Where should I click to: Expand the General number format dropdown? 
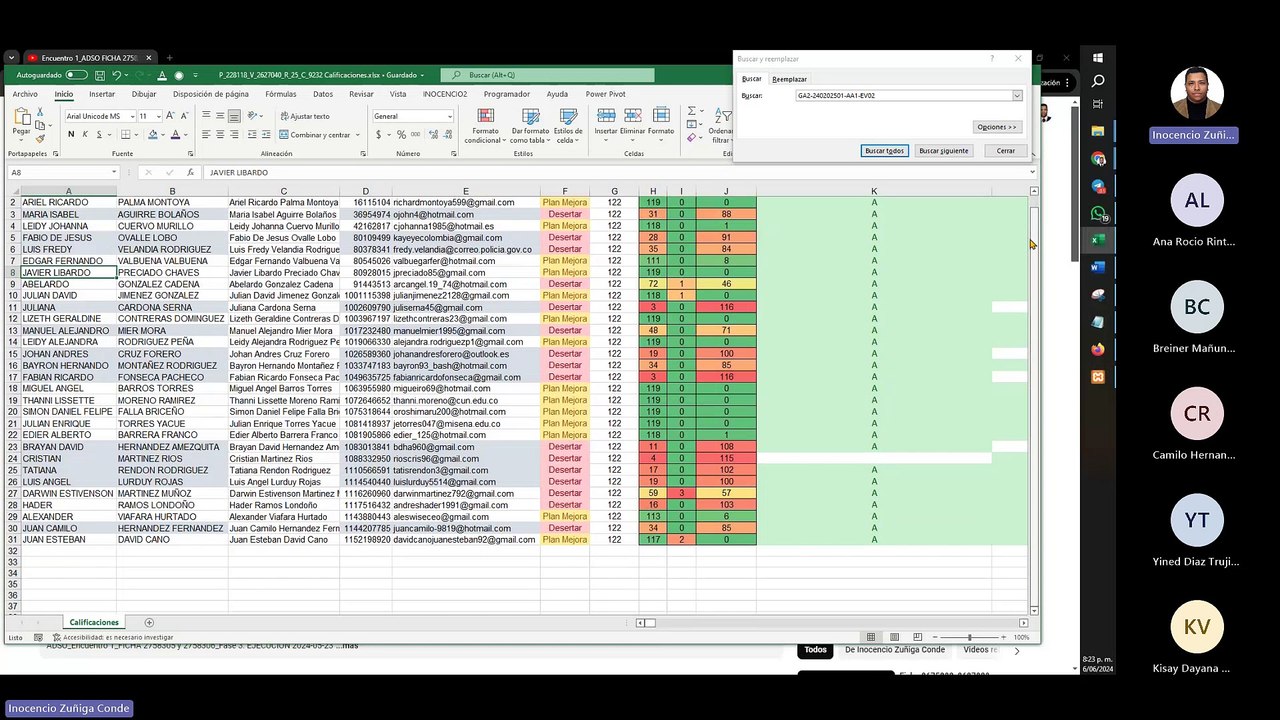[448, 116]
